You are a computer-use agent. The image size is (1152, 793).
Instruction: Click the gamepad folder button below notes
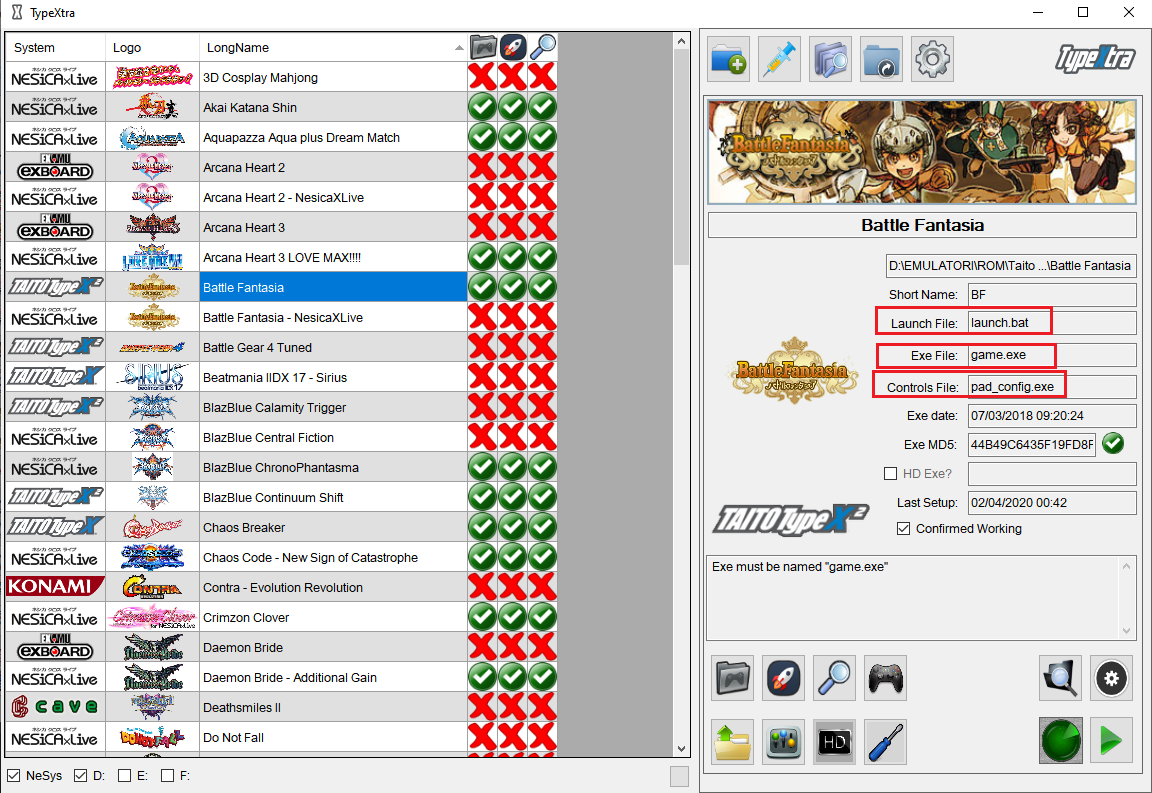(x=732, y=678)
